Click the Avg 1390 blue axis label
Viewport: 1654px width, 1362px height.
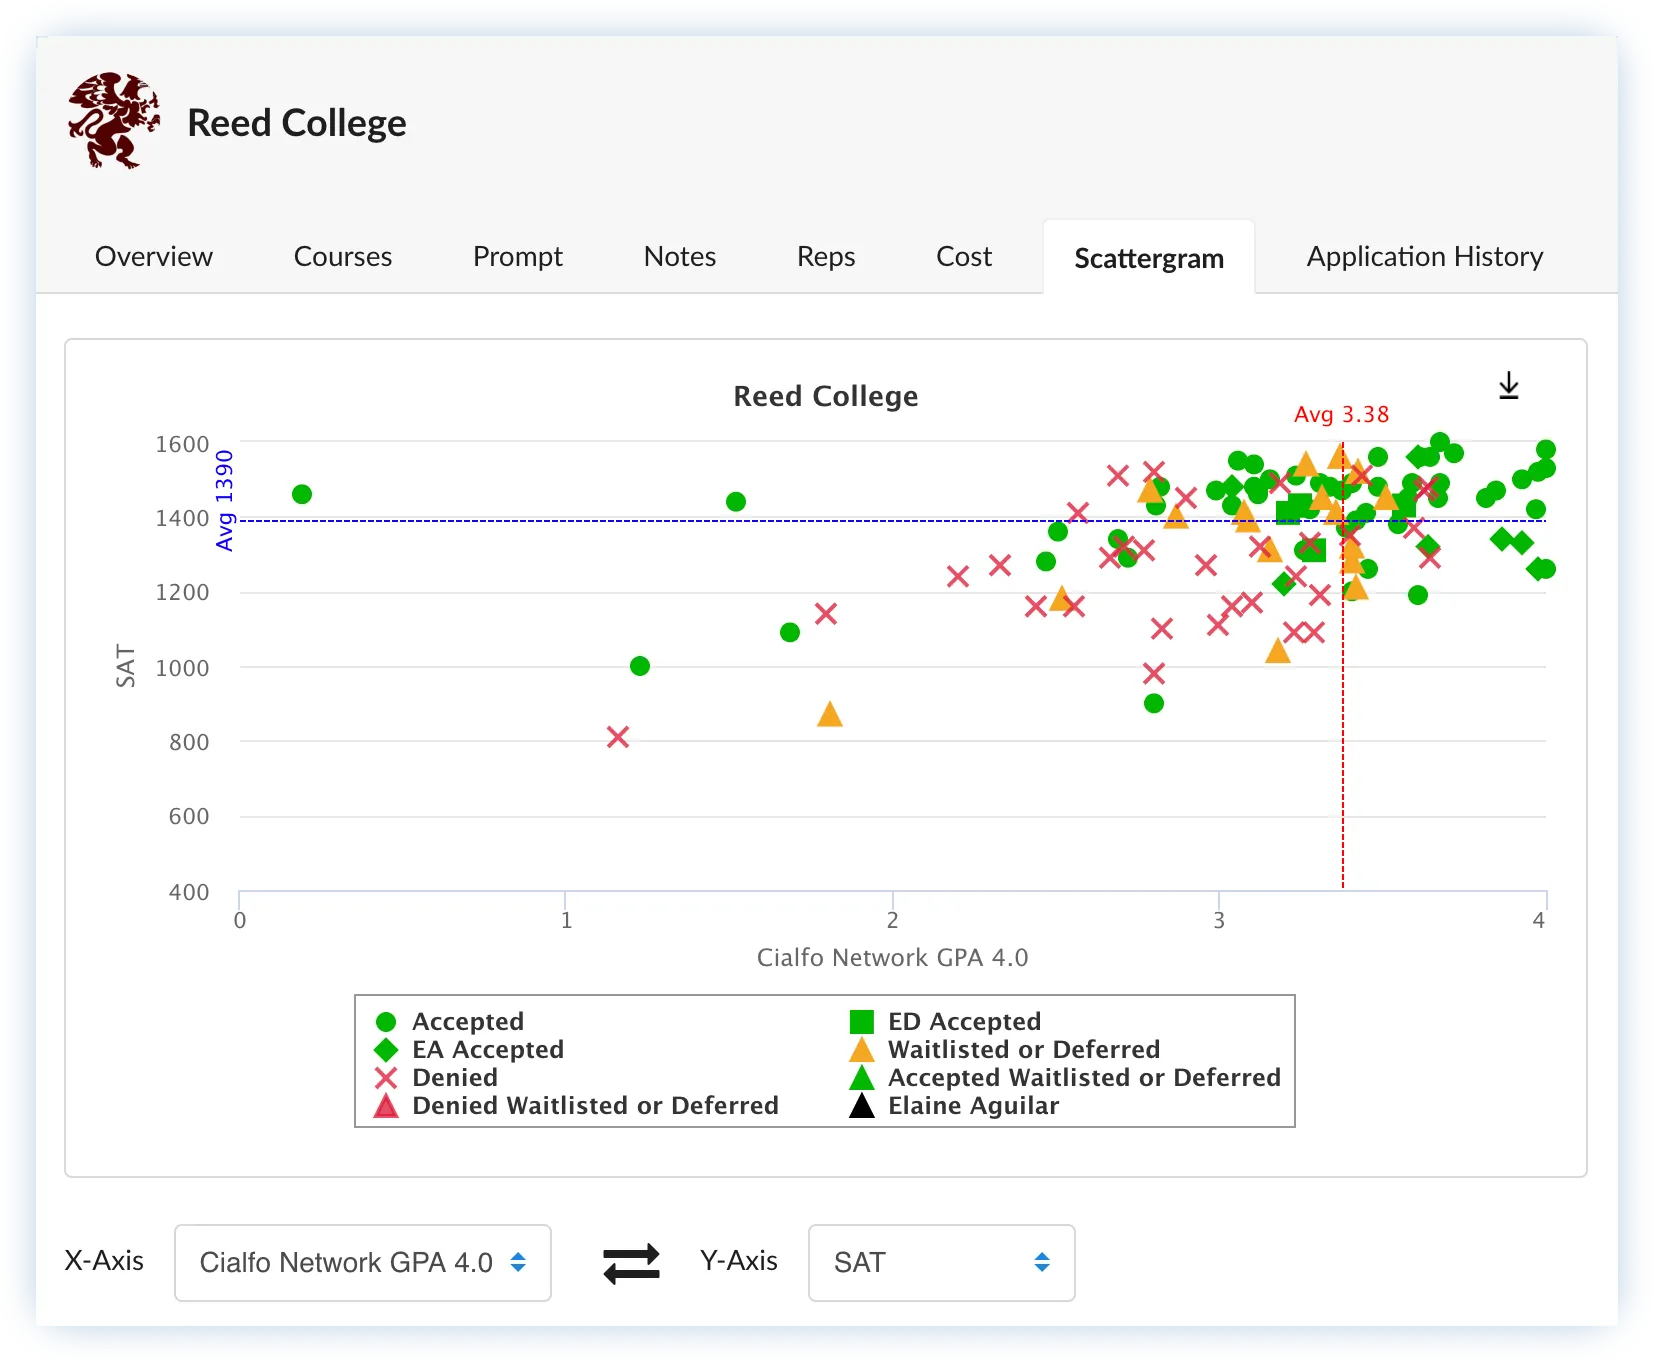223,498
